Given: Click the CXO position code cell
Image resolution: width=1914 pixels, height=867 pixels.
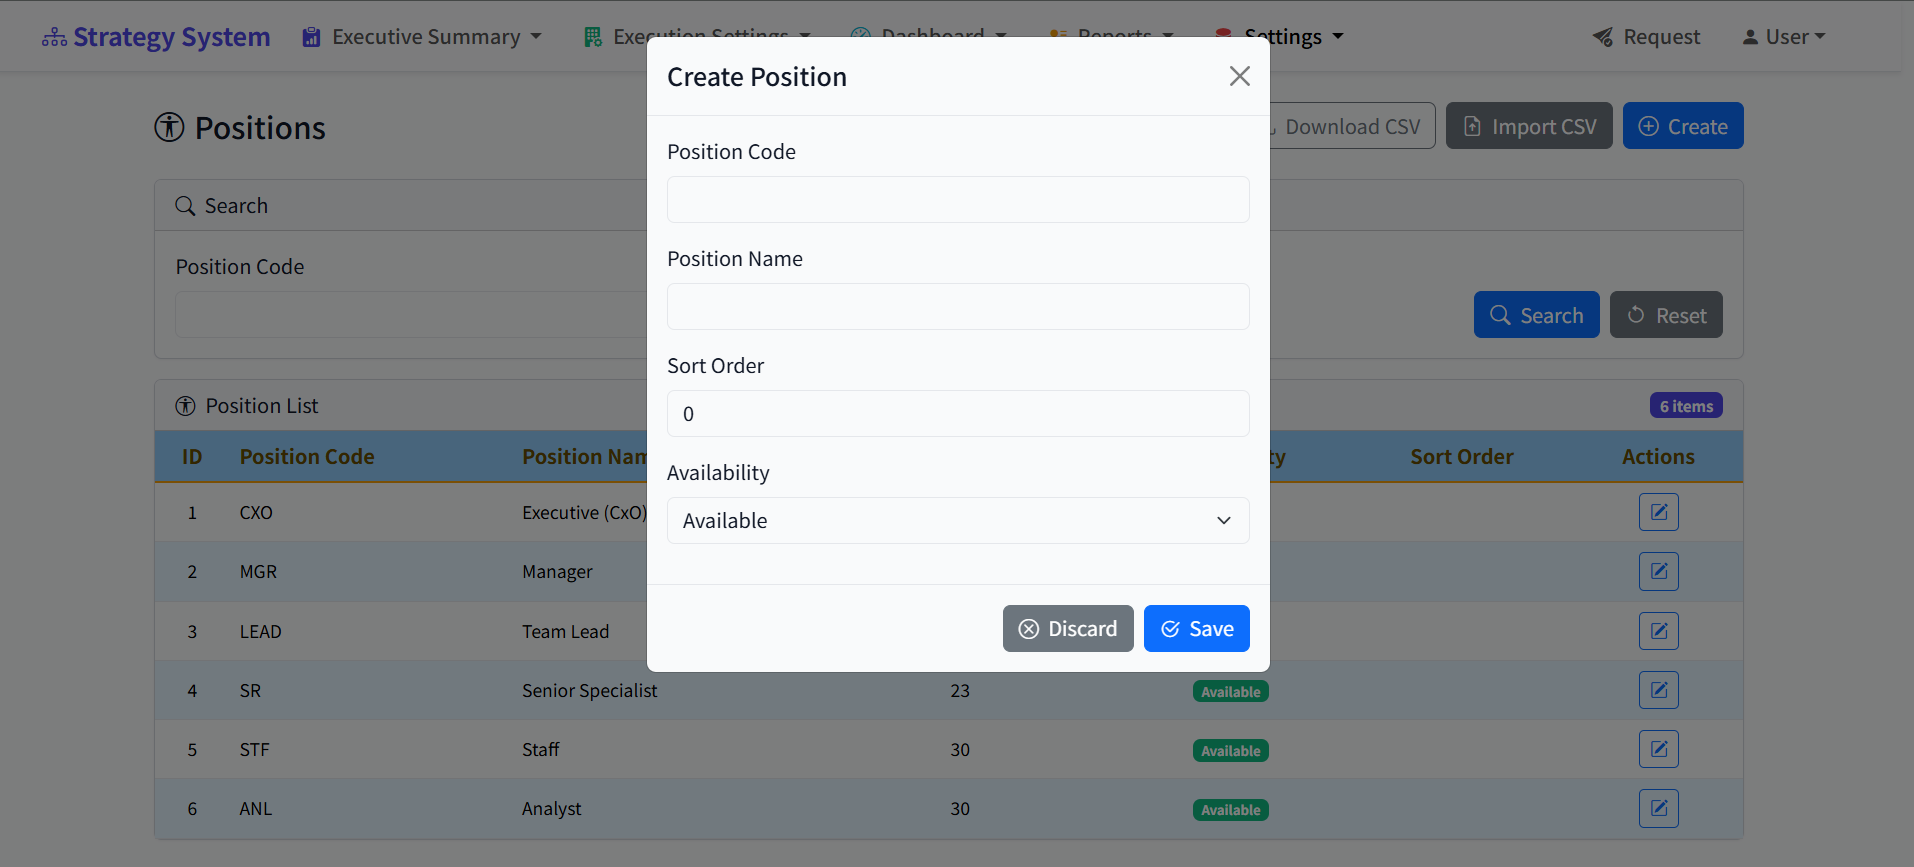Looking at the screenshot, I should (x=256, y=513).
